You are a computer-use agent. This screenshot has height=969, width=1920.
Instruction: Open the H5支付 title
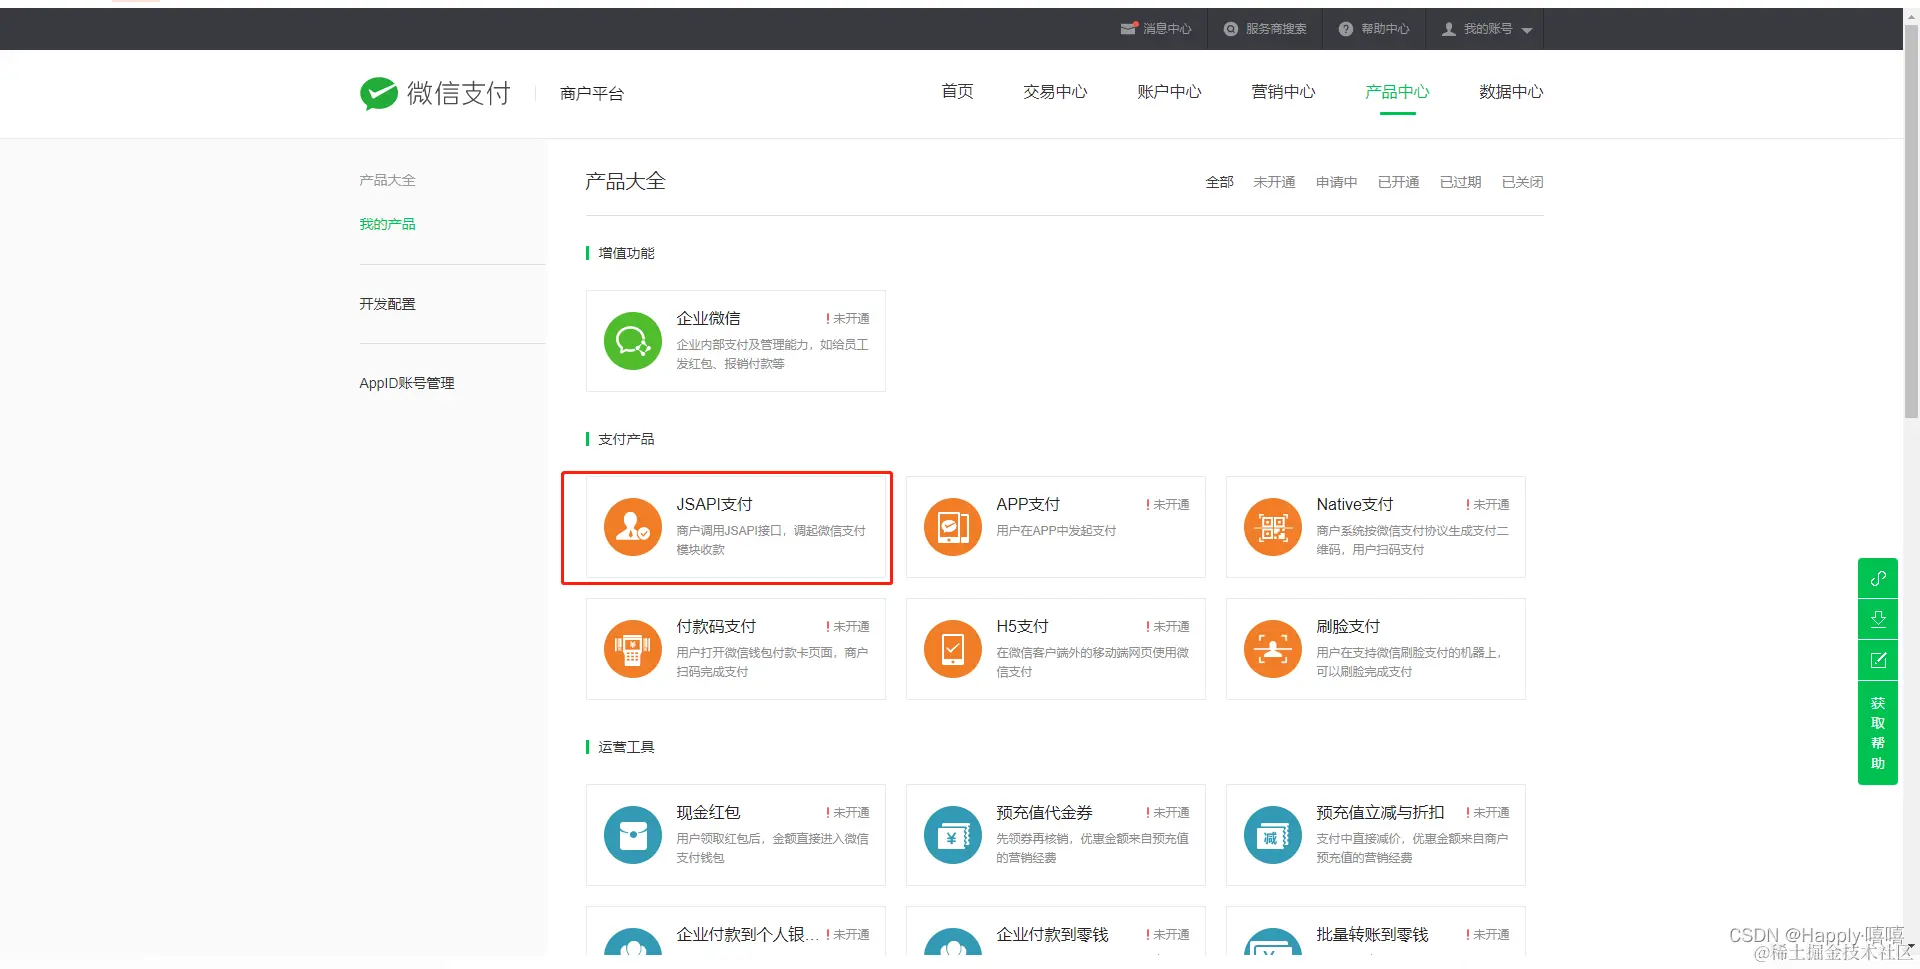click(x=1022, y=627)
